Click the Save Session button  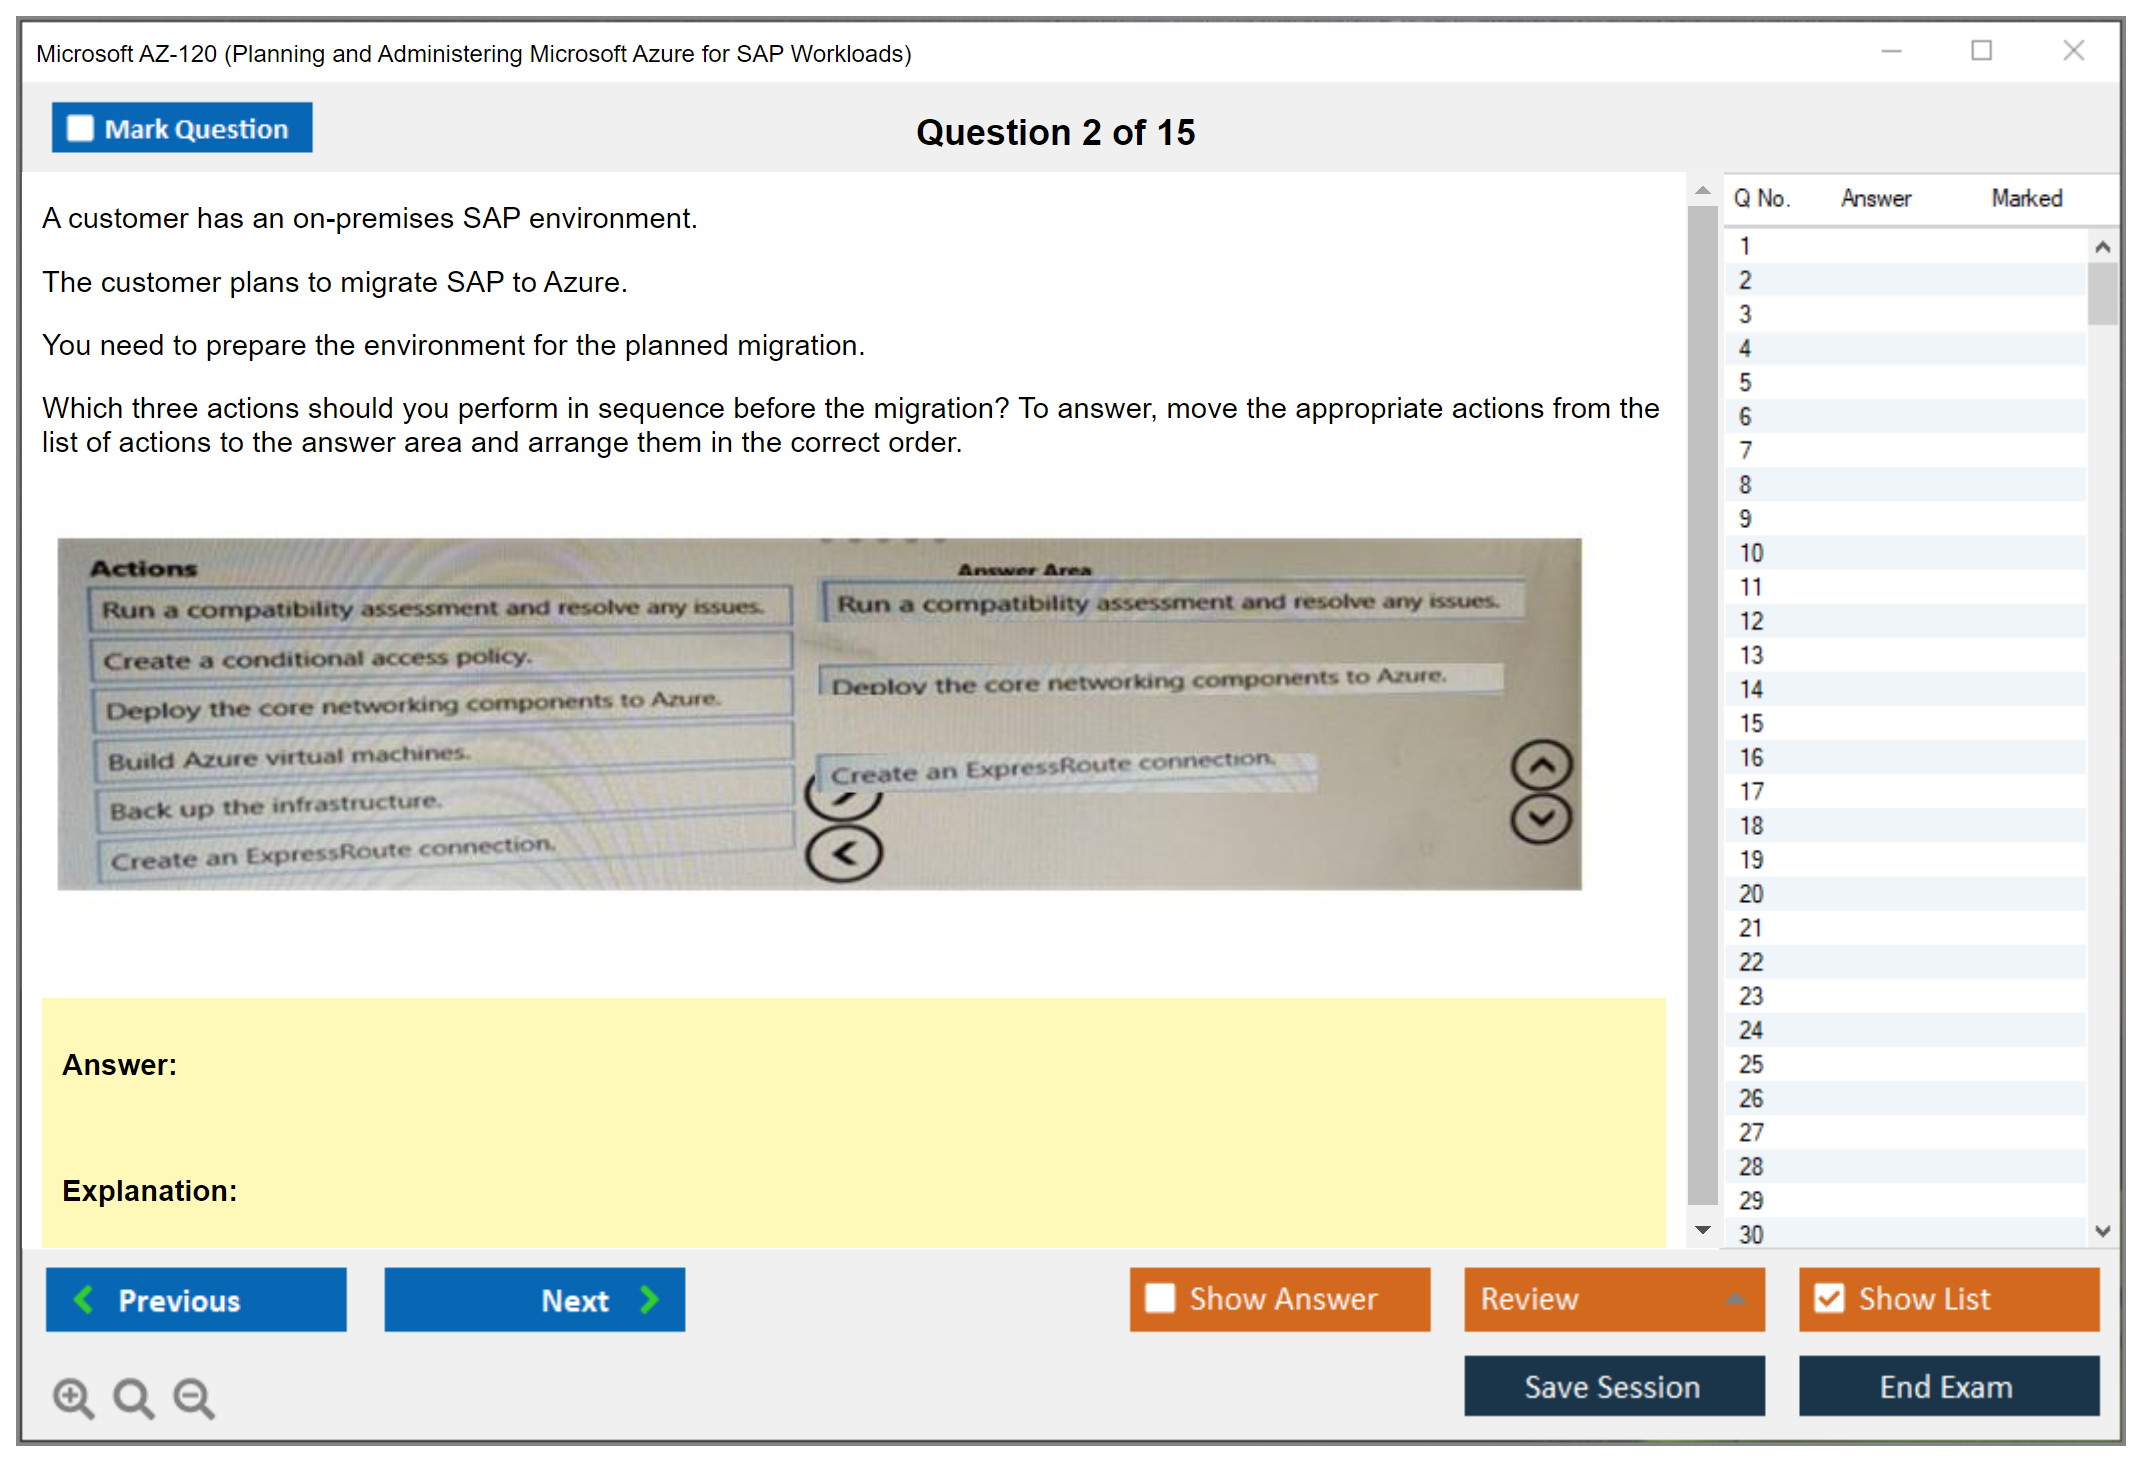tap(1613, 1386)
